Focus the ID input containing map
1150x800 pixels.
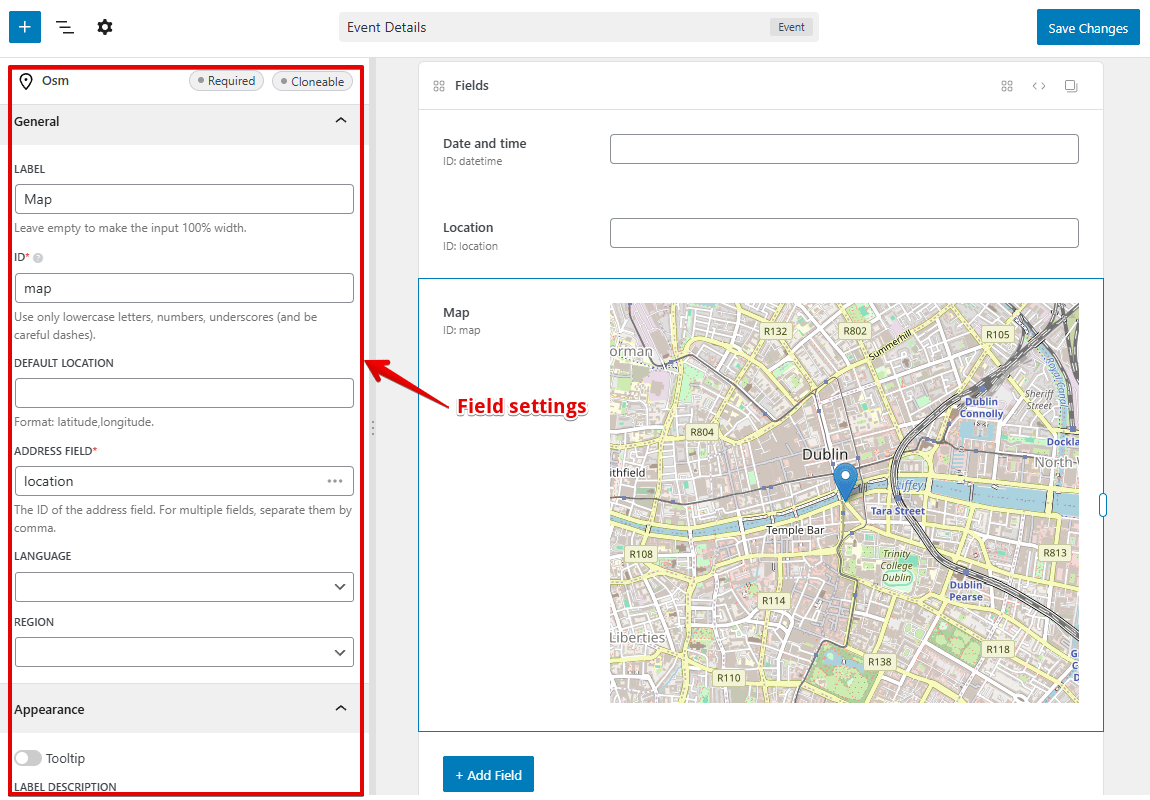(x=184, y=288)
